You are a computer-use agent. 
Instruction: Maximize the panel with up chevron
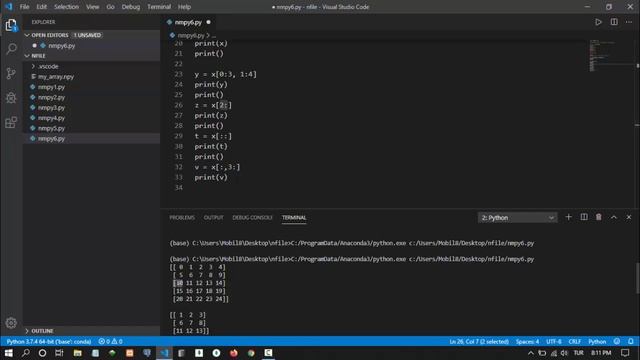[614, 217]
